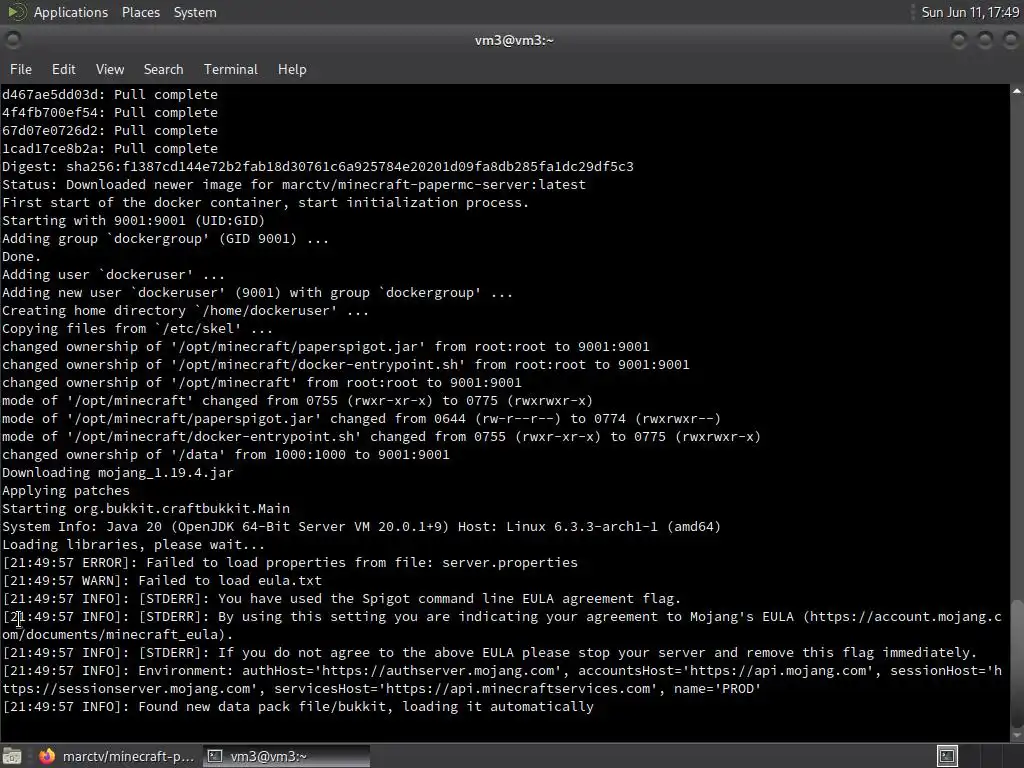This screenshot has width=1024, height=768.
Task: Click the 'System Info: Java 20' line
Action: coord(361,526)
